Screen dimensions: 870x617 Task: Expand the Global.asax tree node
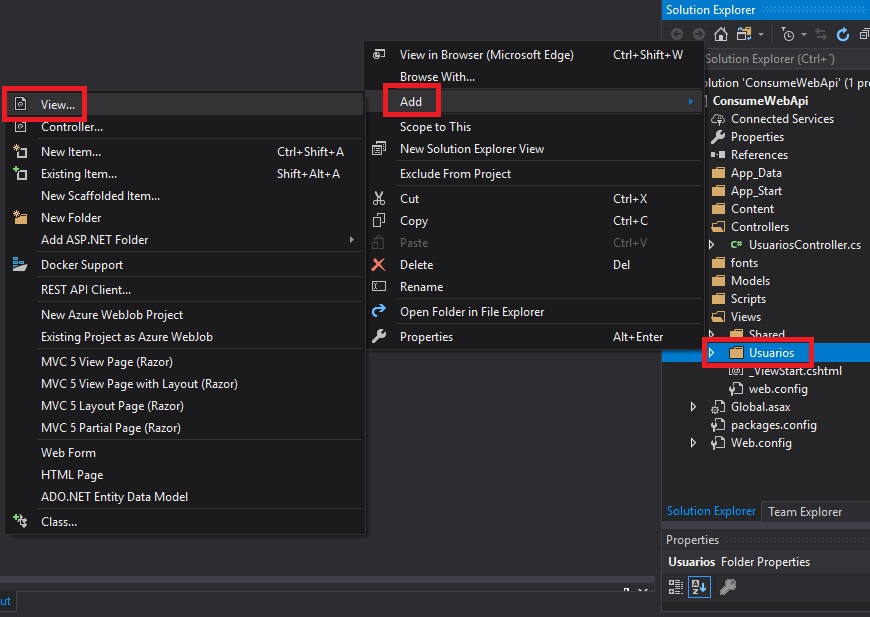691,407
